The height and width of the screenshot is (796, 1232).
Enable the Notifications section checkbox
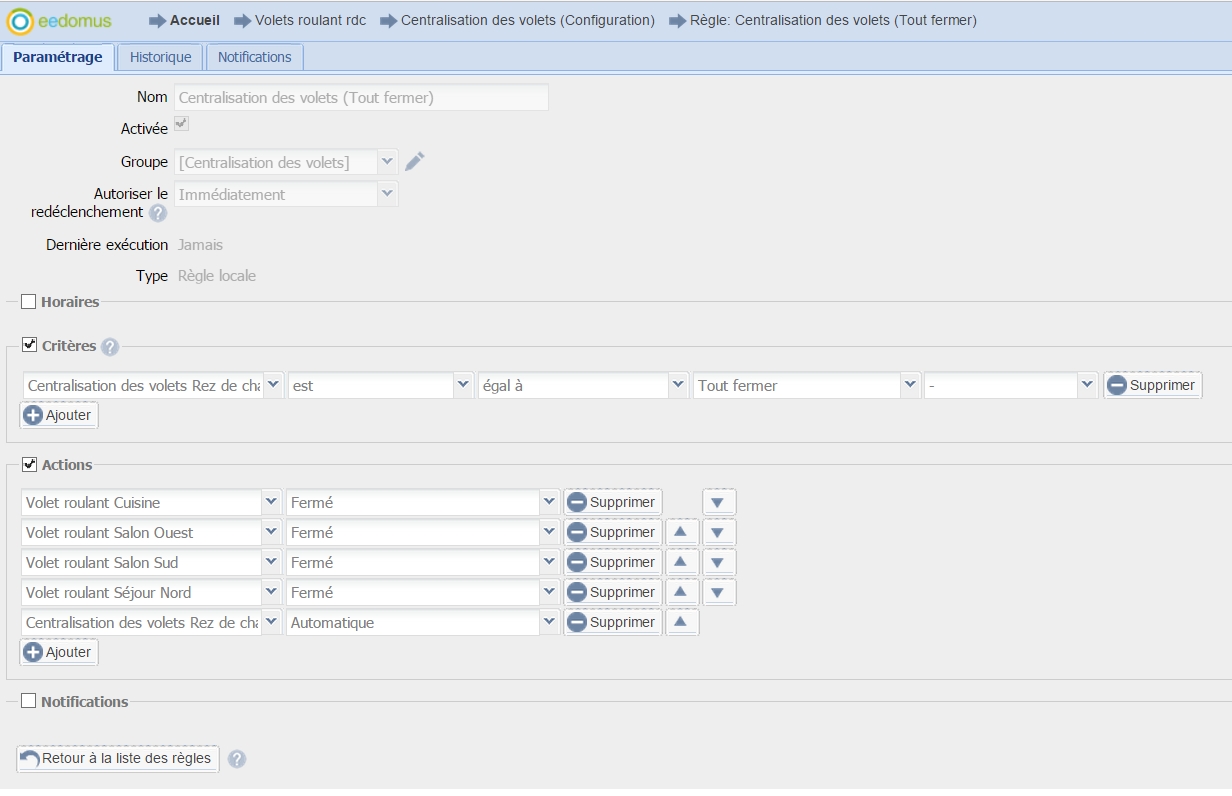tap(28, 702)
